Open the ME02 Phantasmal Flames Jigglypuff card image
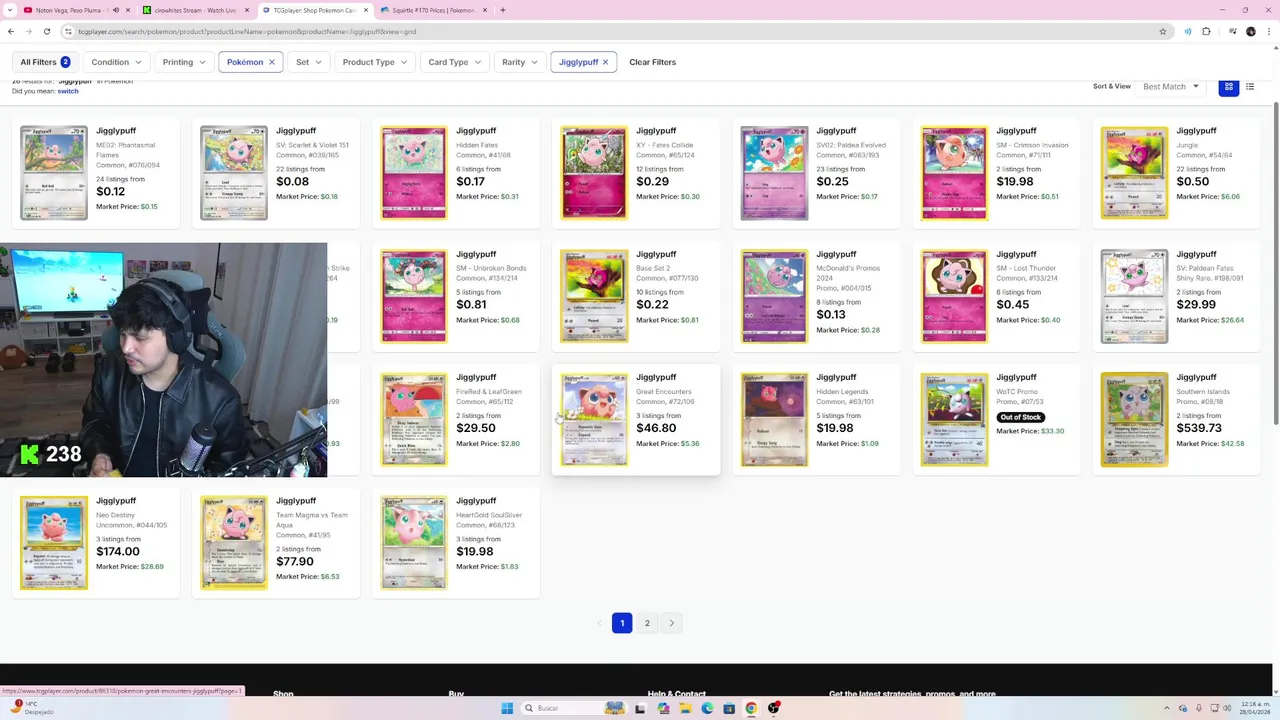 click(x=54, y=173)
